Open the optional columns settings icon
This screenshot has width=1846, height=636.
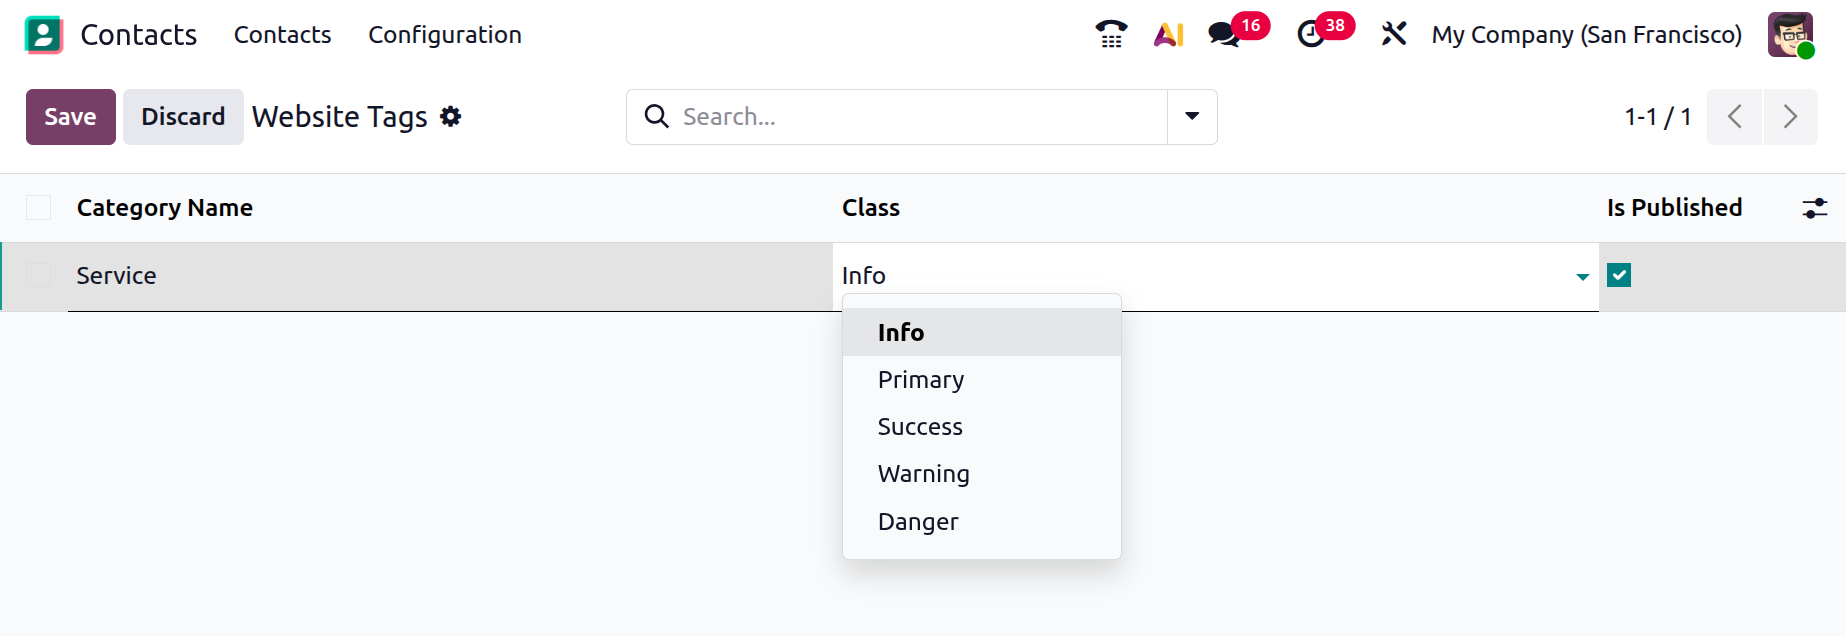[1814, 208]
